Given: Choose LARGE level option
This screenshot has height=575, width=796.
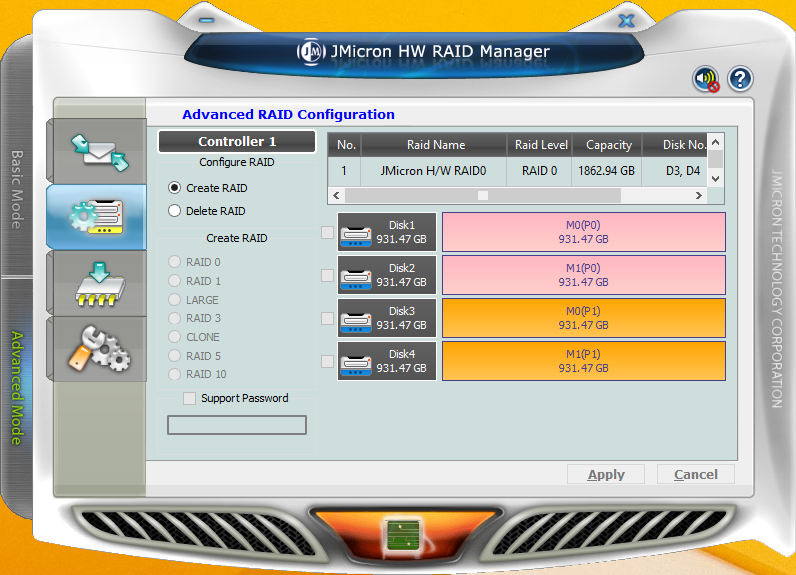Looking at the screenshot, I should click(x=174, y=299).
